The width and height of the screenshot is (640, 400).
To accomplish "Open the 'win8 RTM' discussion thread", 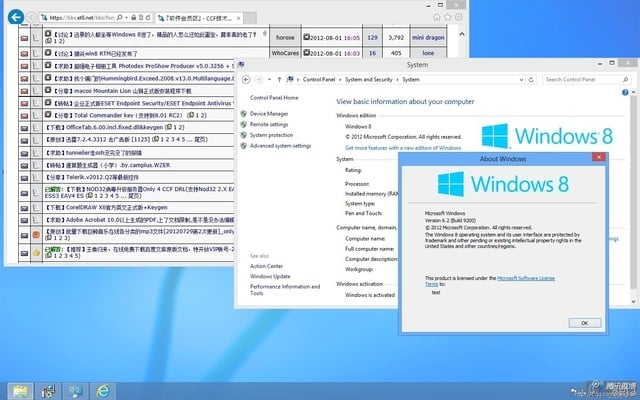I will click(97, 53).
